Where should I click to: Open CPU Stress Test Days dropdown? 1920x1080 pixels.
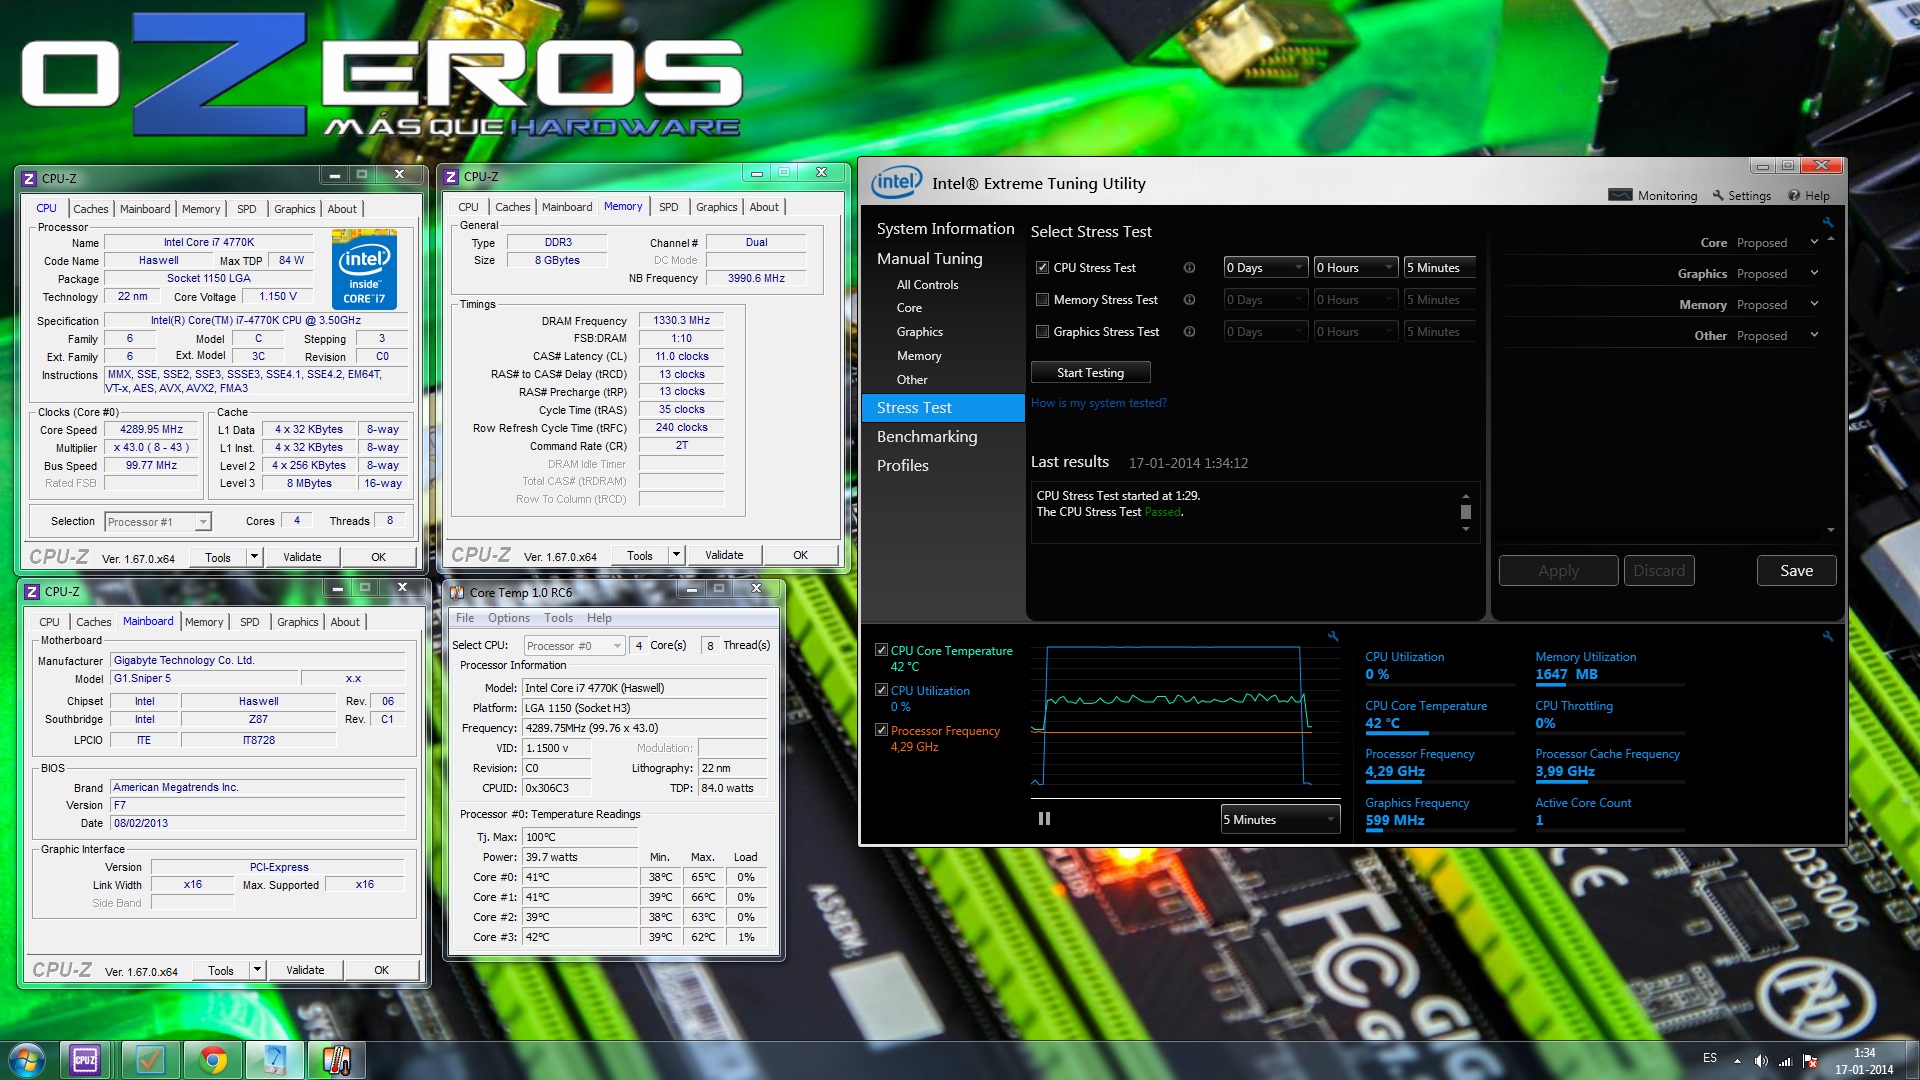point(1265,268)
